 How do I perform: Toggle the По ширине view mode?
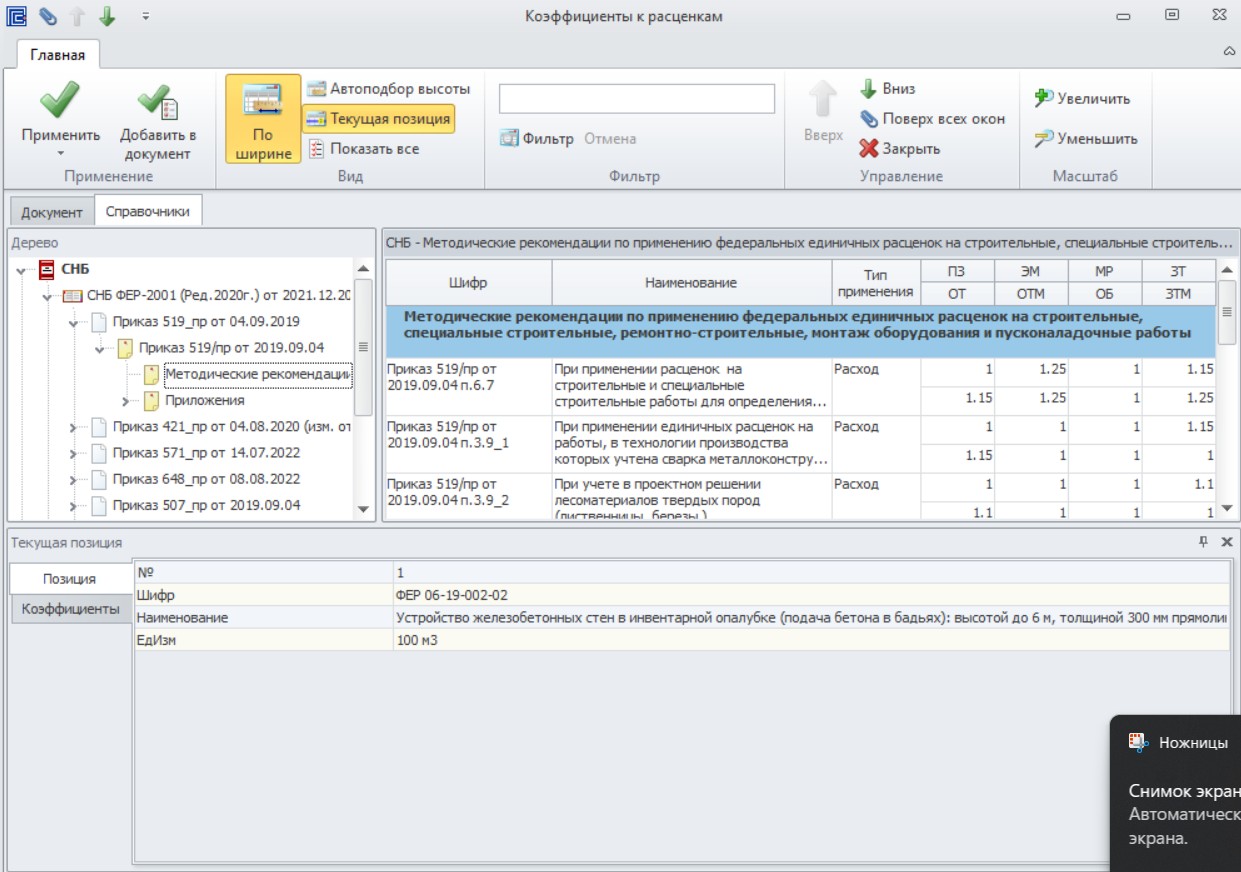pyautogui.click(x=263, y=118)
